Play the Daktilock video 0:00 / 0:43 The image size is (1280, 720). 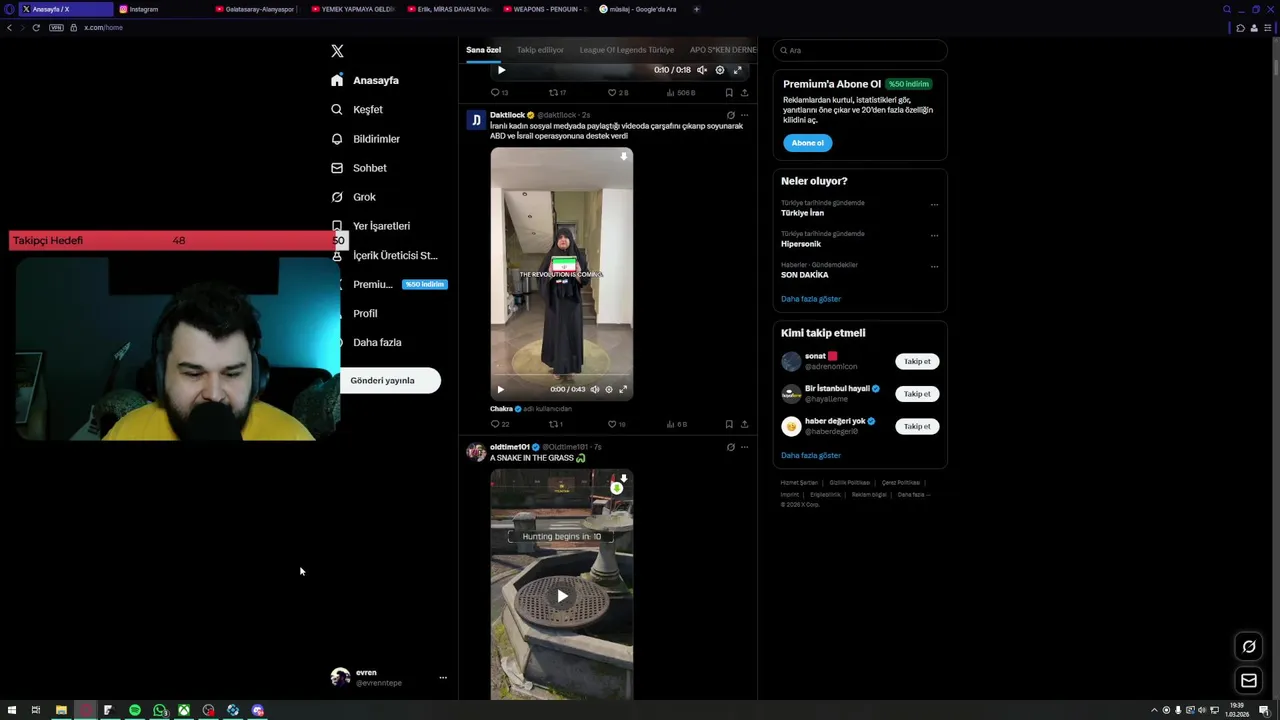tap(501, 389)
